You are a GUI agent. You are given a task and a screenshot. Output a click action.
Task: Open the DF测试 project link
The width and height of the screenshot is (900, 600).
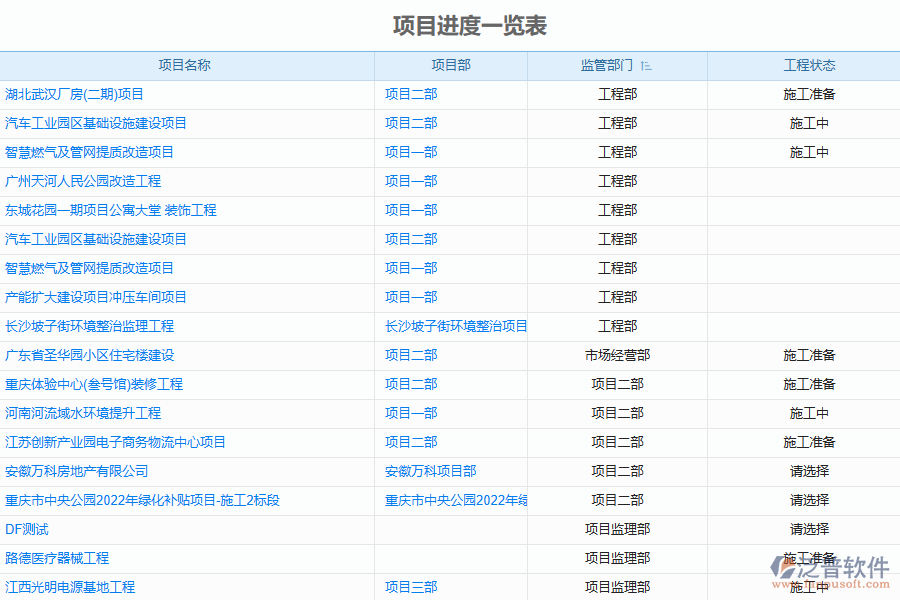click(x=27, y=529)
